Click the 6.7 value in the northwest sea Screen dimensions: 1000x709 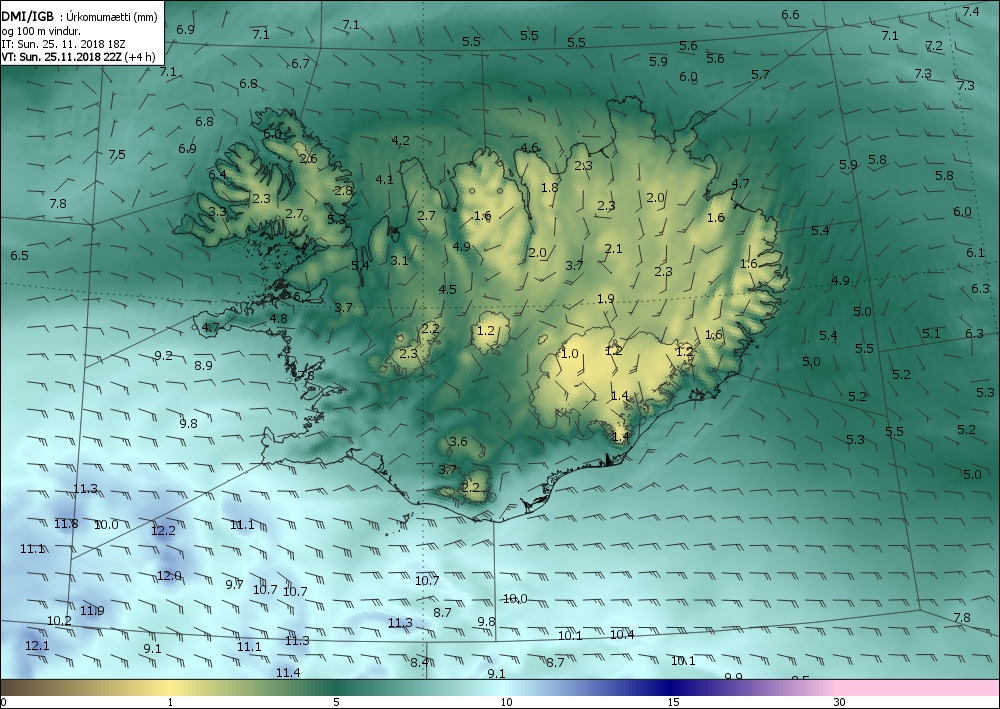300,63
